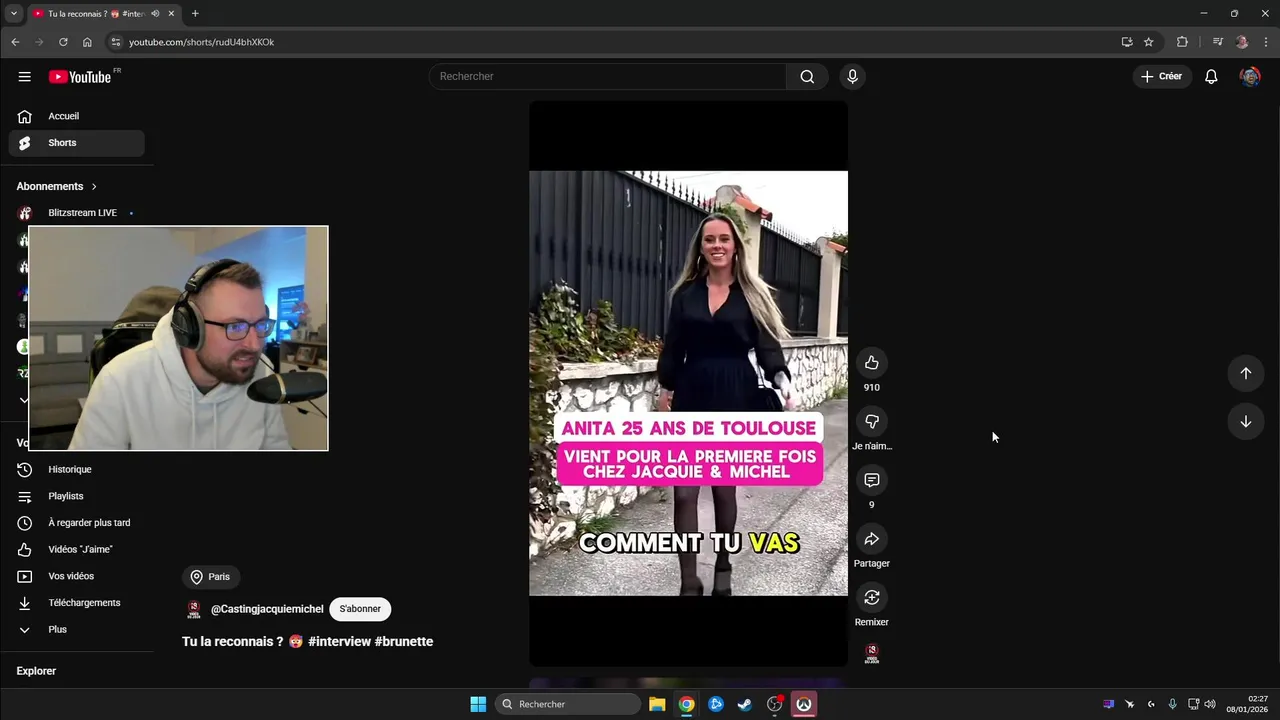Click the search magnifier button
1280x720 pixels.
pyautogui.click(x=807, y=77)
